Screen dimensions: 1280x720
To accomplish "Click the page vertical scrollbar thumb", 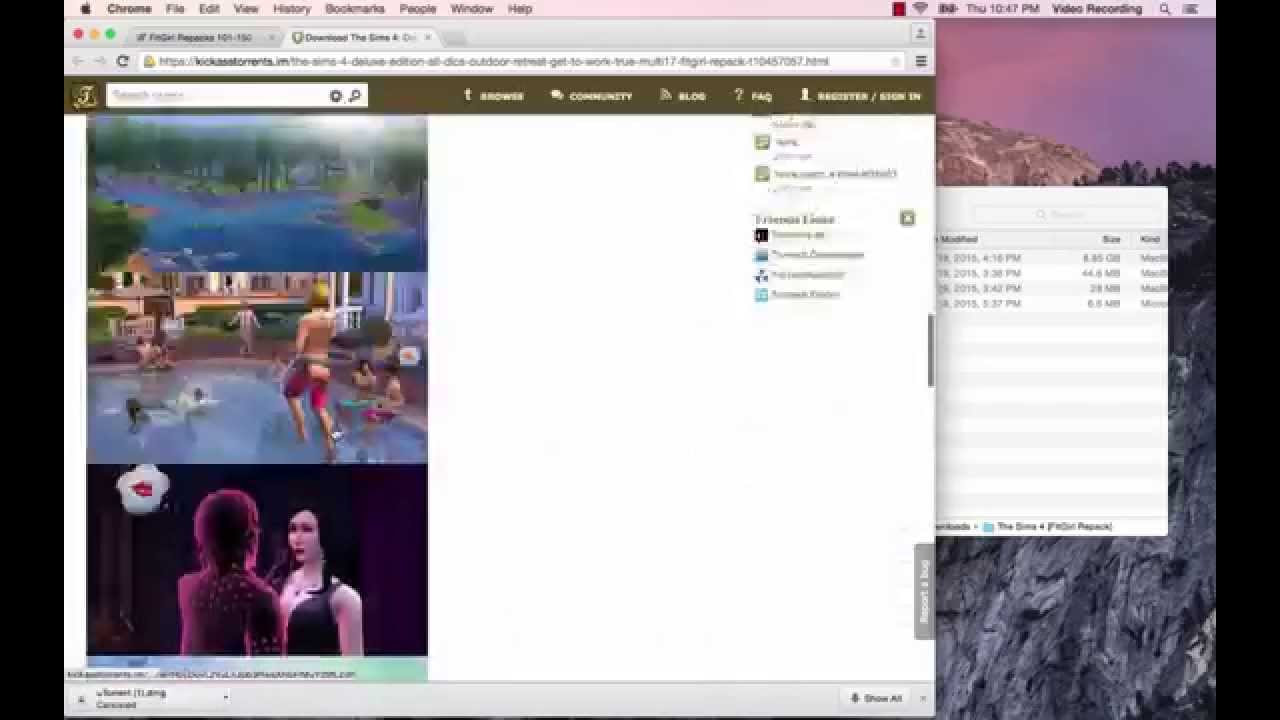I will (931, 350).
